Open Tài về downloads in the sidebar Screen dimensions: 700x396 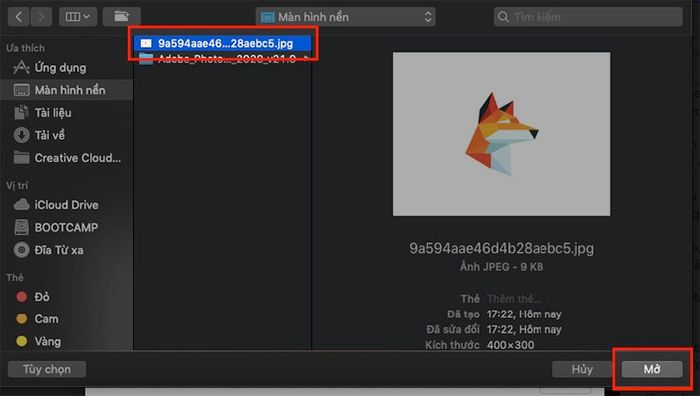point(67,135)
